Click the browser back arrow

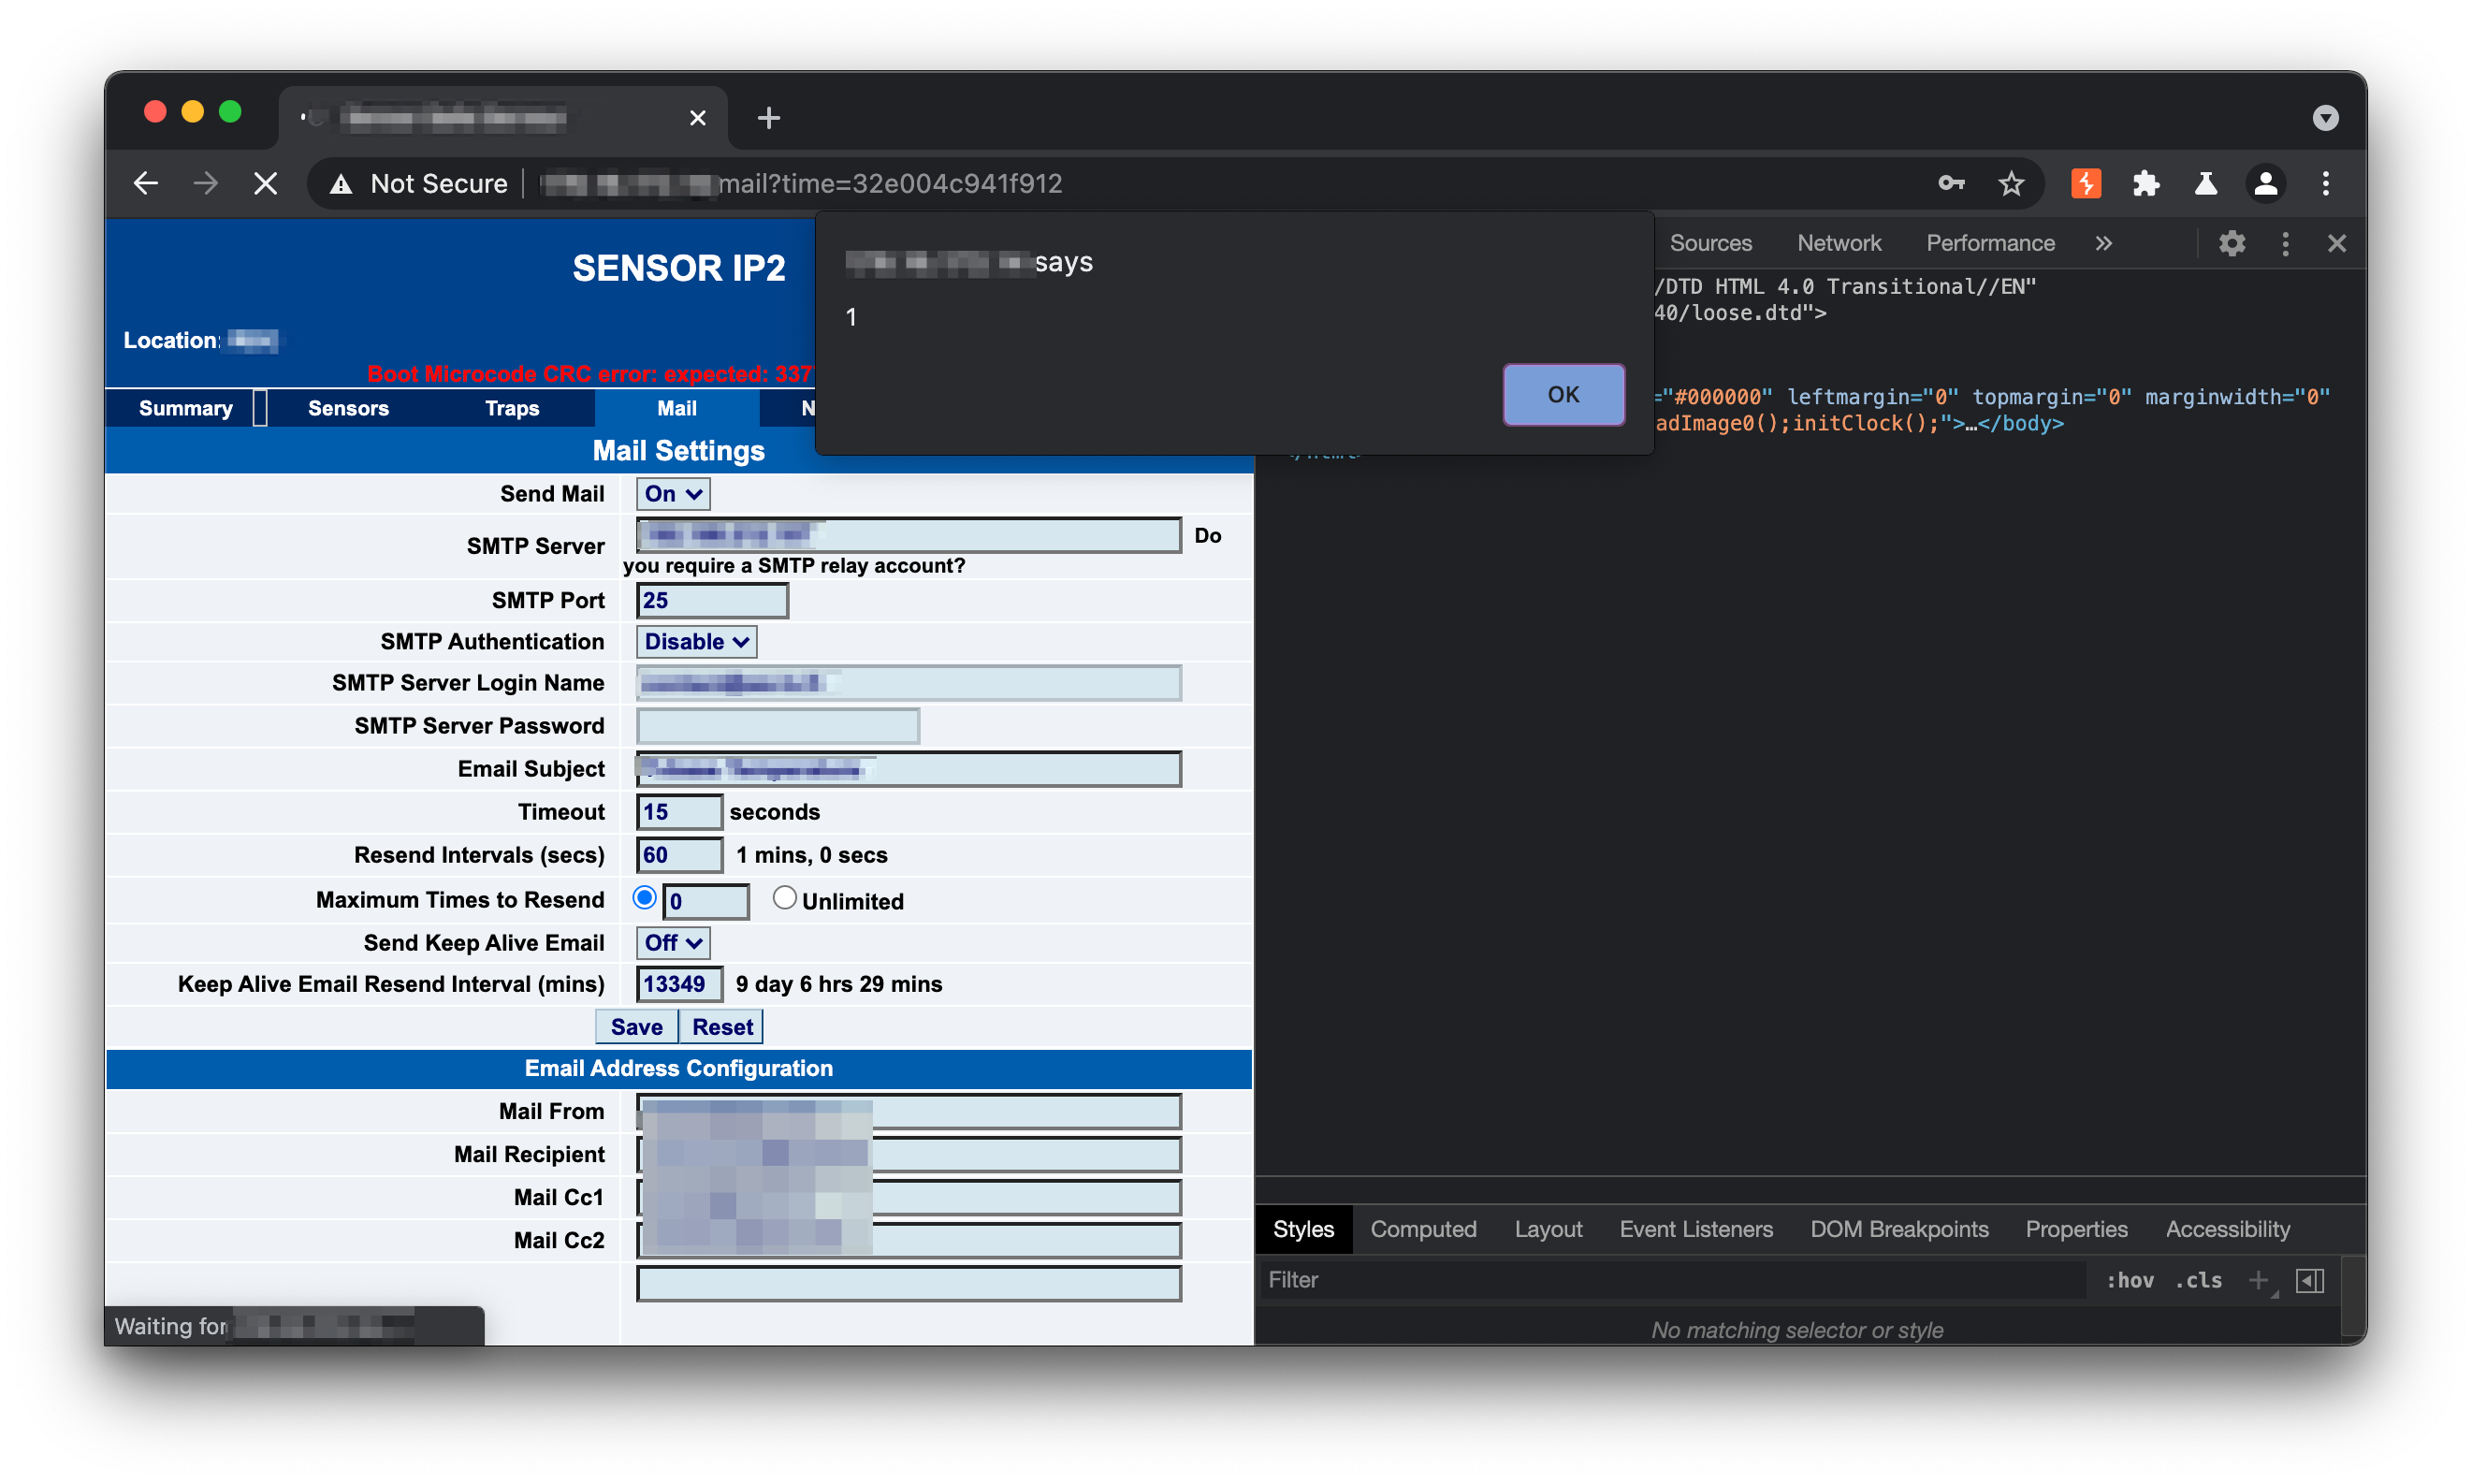pos(146,183)
